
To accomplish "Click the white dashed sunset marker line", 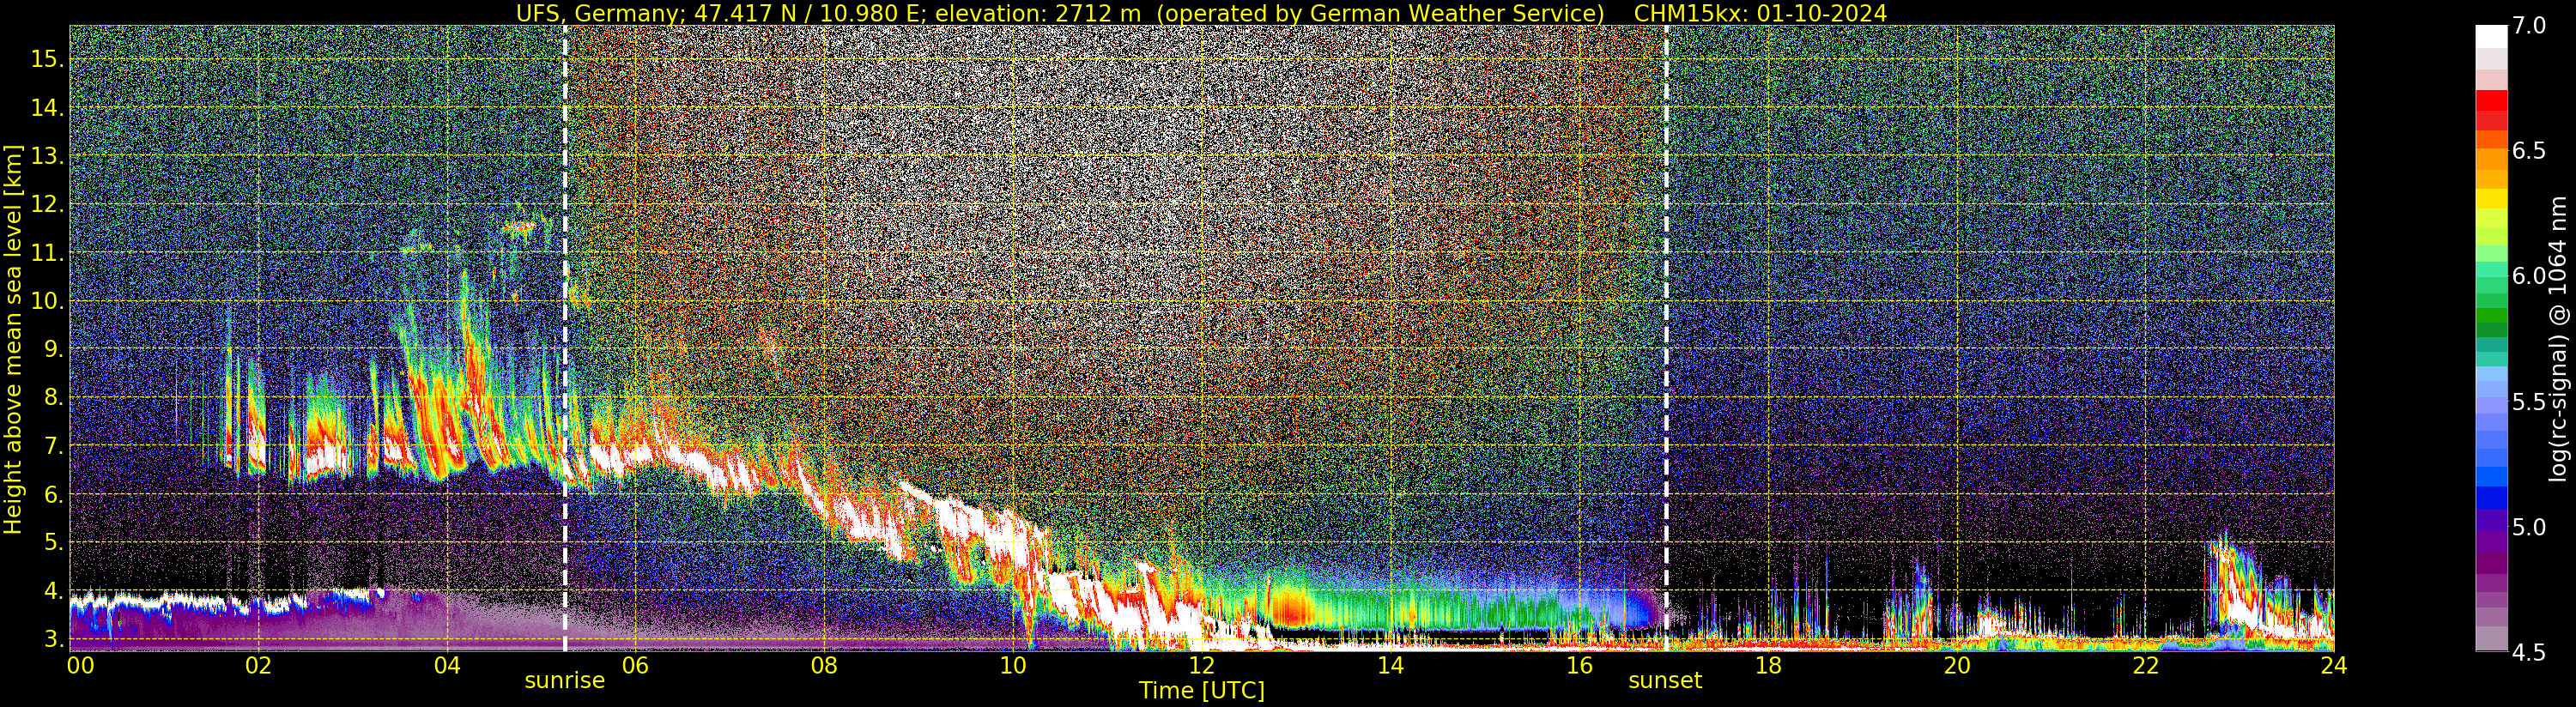I will (x=1666, y=338).
